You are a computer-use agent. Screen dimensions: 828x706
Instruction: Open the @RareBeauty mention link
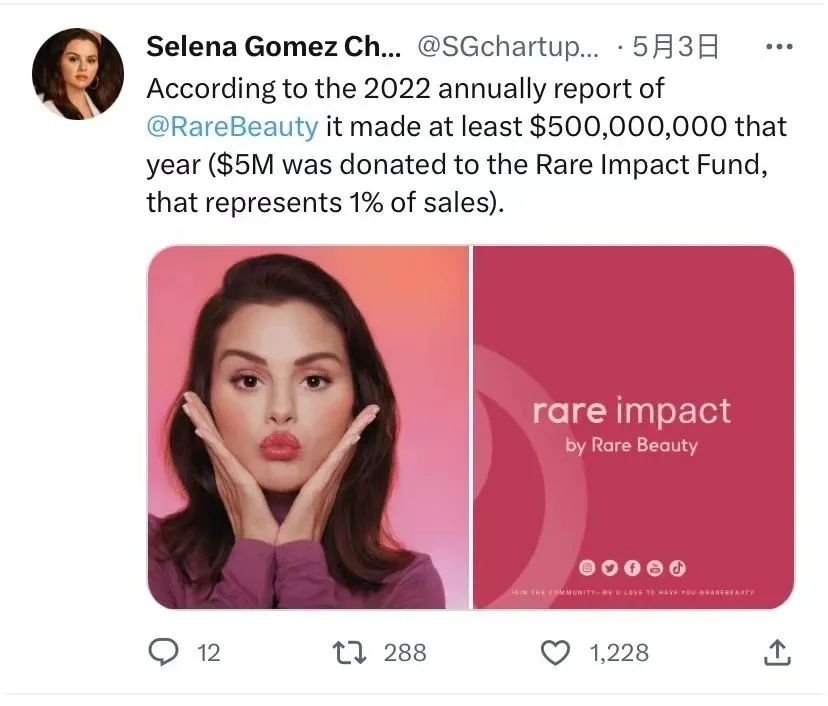tap(232, 127)
